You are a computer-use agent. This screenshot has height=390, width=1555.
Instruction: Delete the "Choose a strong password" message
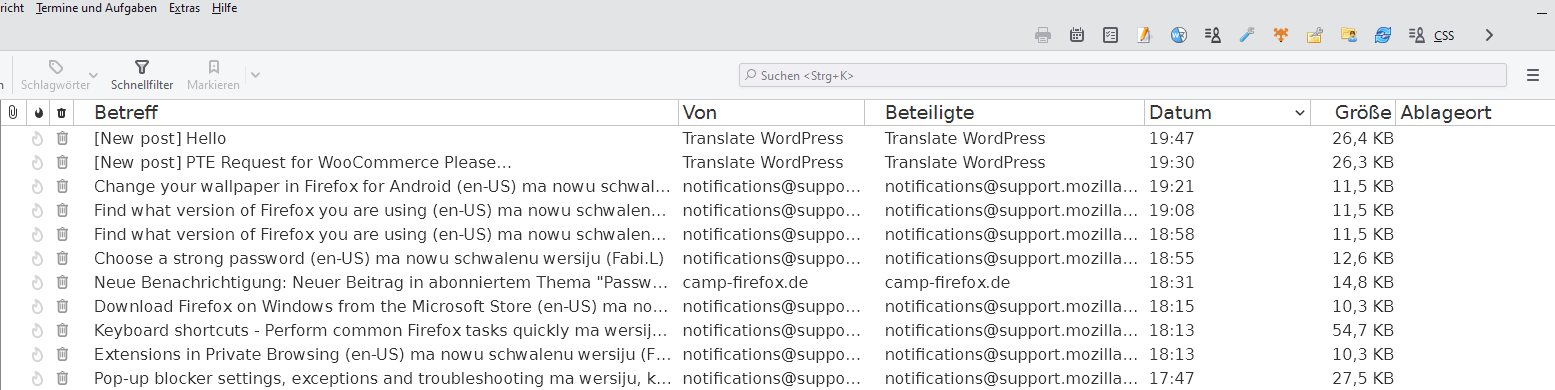point(62,258)
